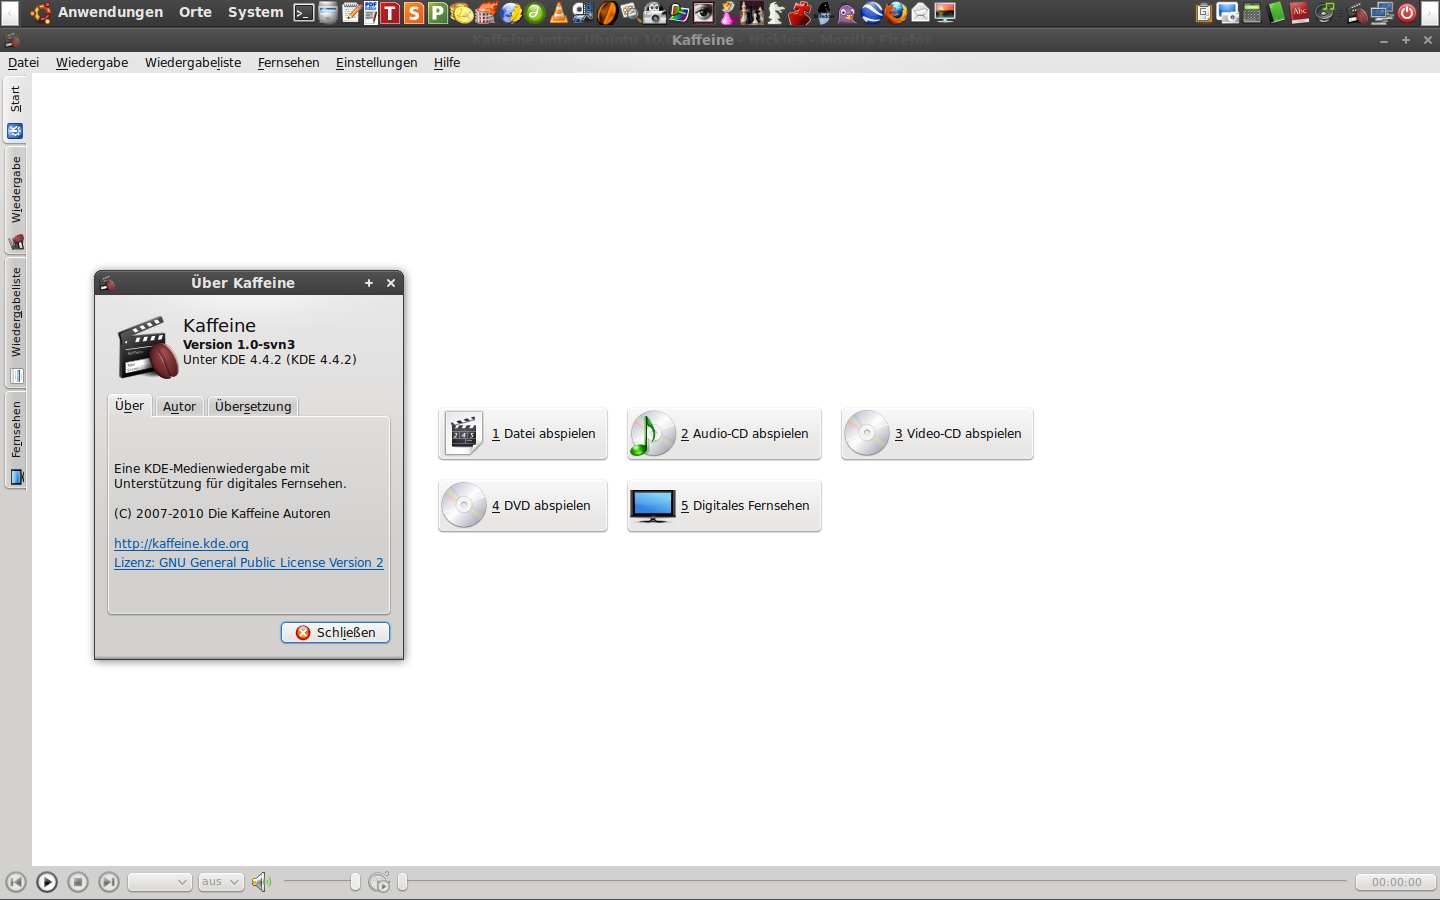Image resolution: width=1440 pixels, height=900 pixels.
Task: Maximize the Über Kaffeine dialog
Action: pos(369,283)
